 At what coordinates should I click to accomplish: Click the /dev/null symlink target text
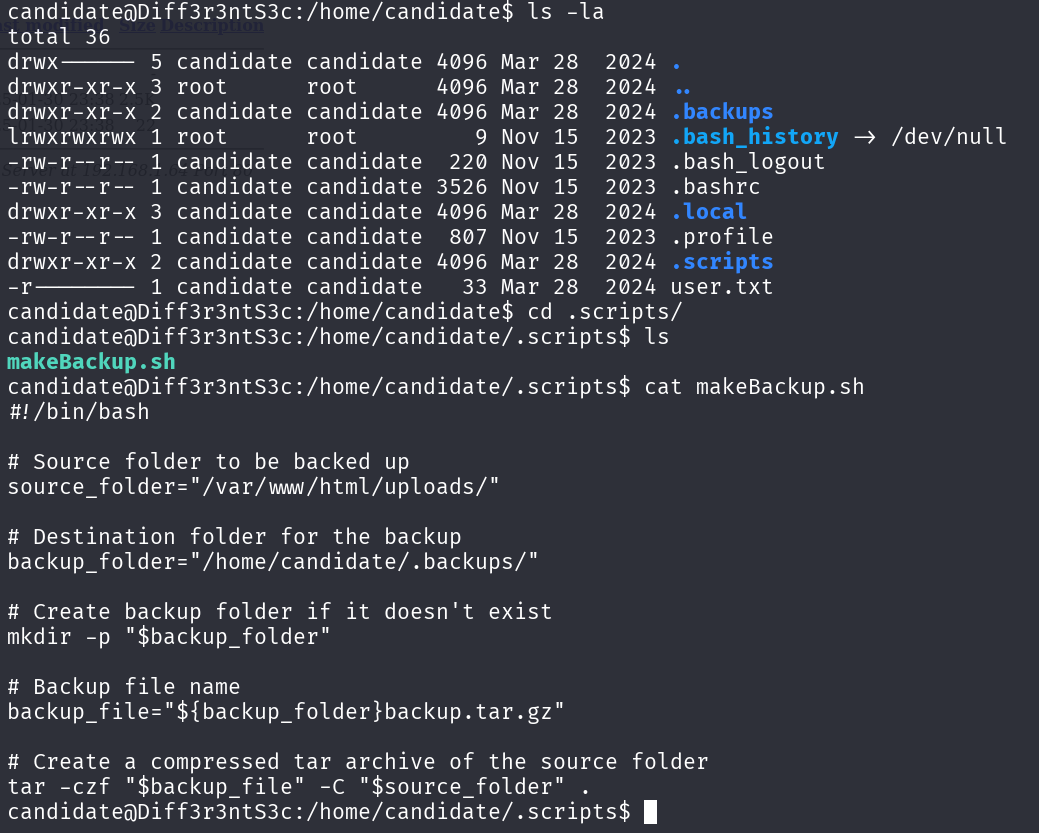coord(949,137)
